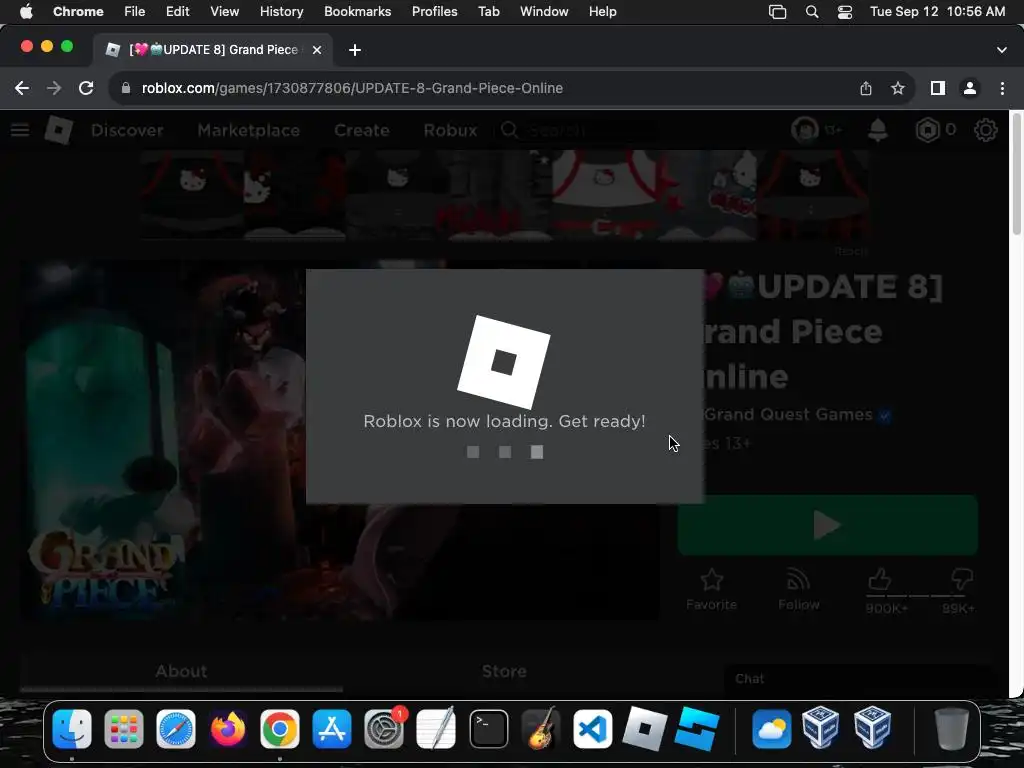Image resolution: width=1024 pixels, height=768 pixels.
Task: Start the game with green Play button
Action: [x=827, y=525]
